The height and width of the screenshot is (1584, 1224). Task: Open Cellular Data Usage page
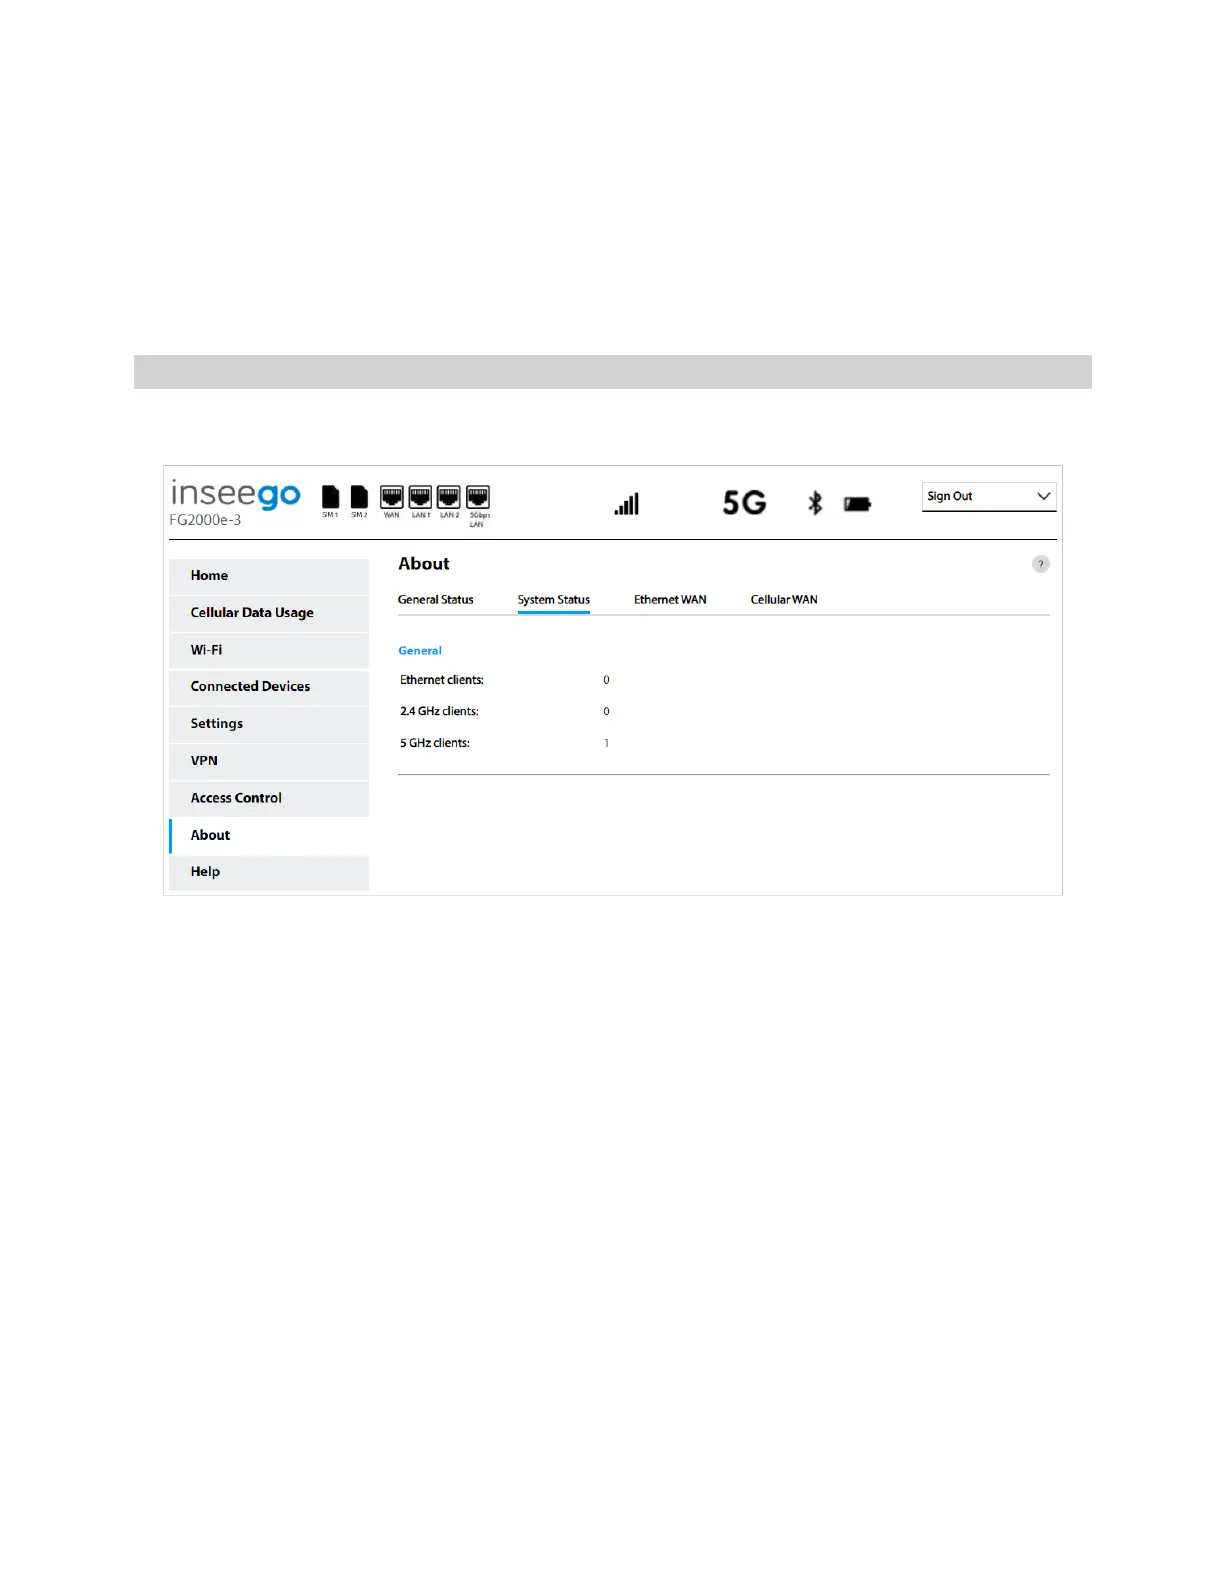tap(269, 613)
